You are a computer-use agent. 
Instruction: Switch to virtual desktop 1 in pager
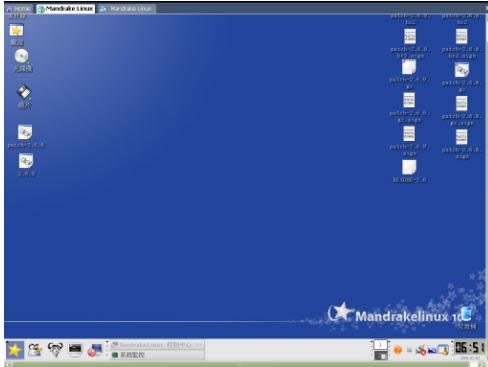tap(380, 345)
